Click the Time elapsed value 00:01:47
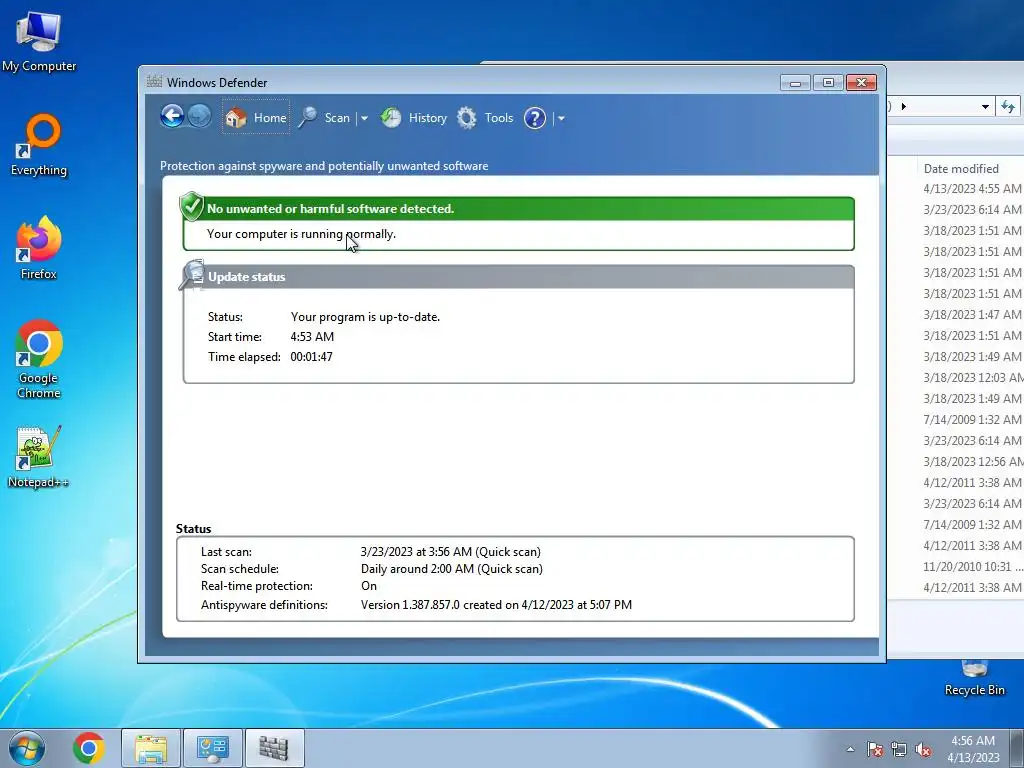Viewport: 1024px width, 768px height. point(312,357)
